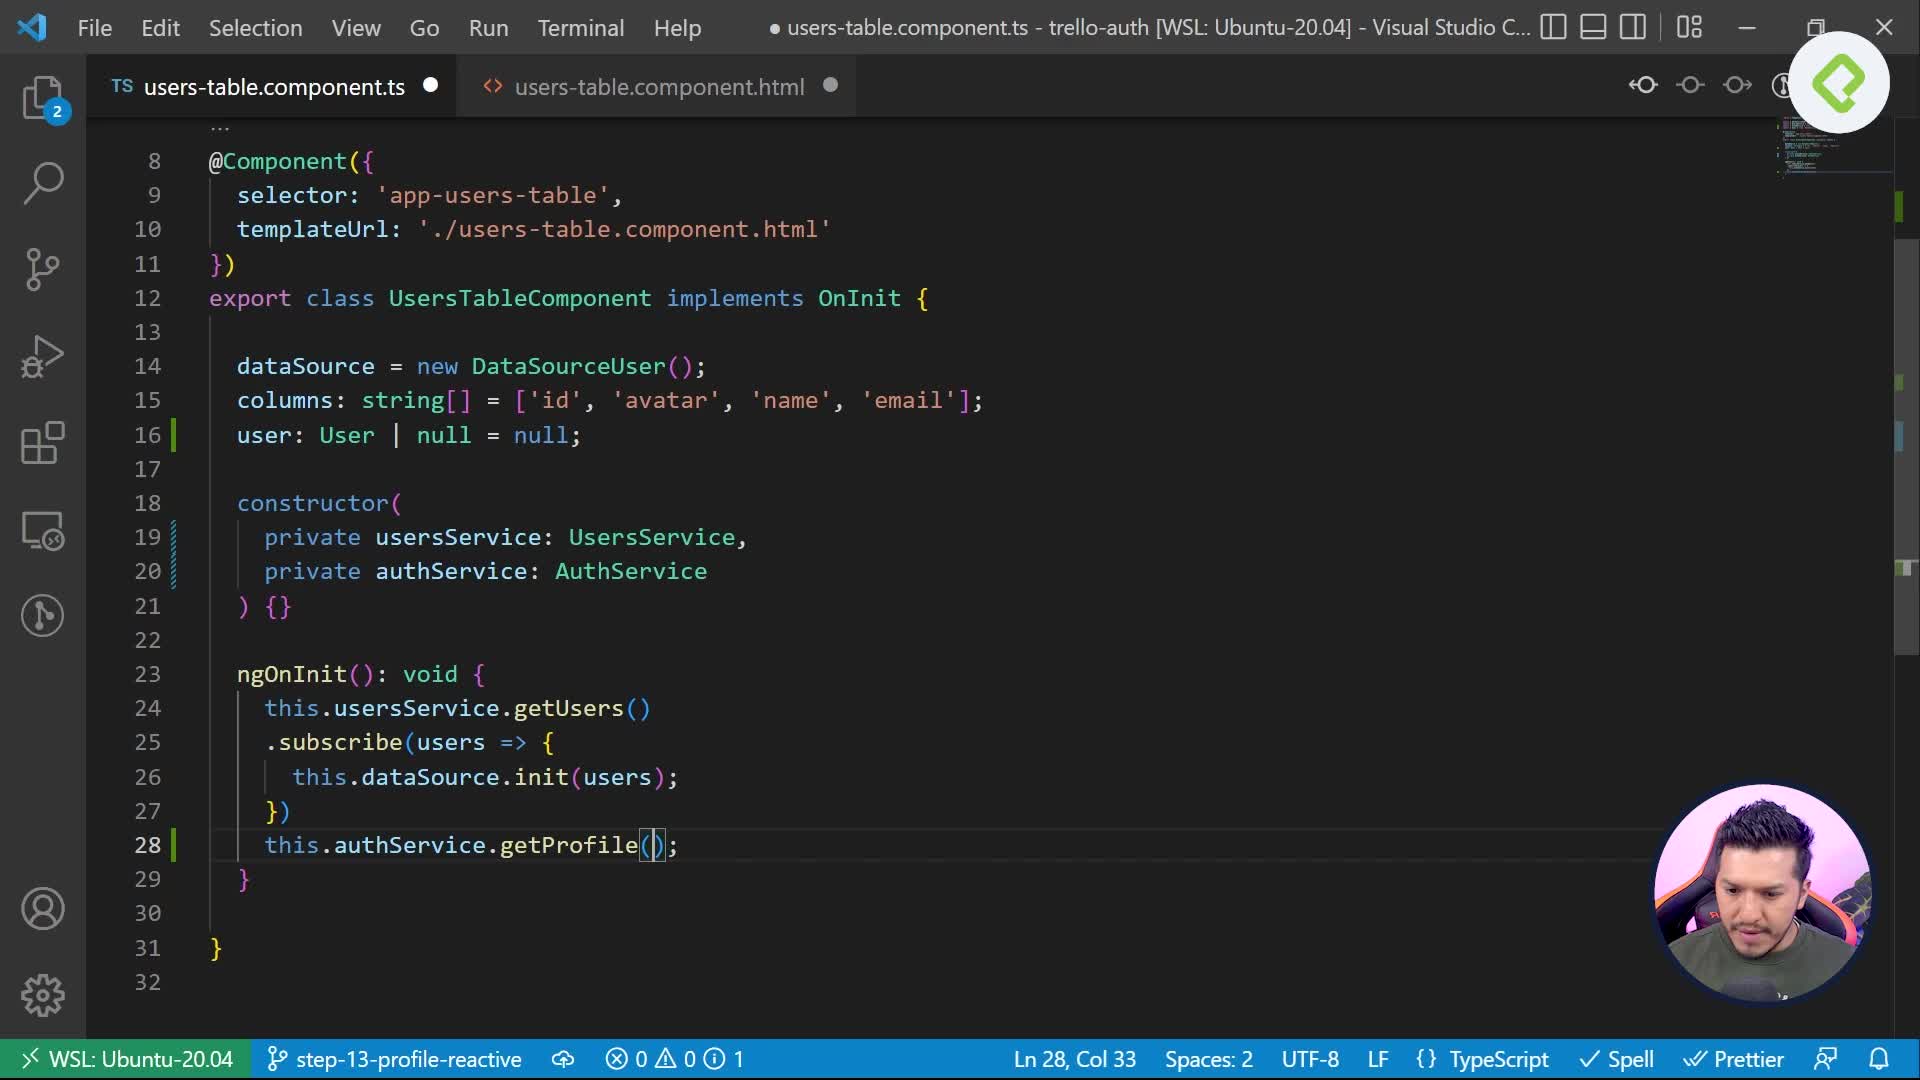The image size is (1920, 1080).
Task: Close the users-table.component.ts unsaved tab dot
Action: click(x=431, y=86)
